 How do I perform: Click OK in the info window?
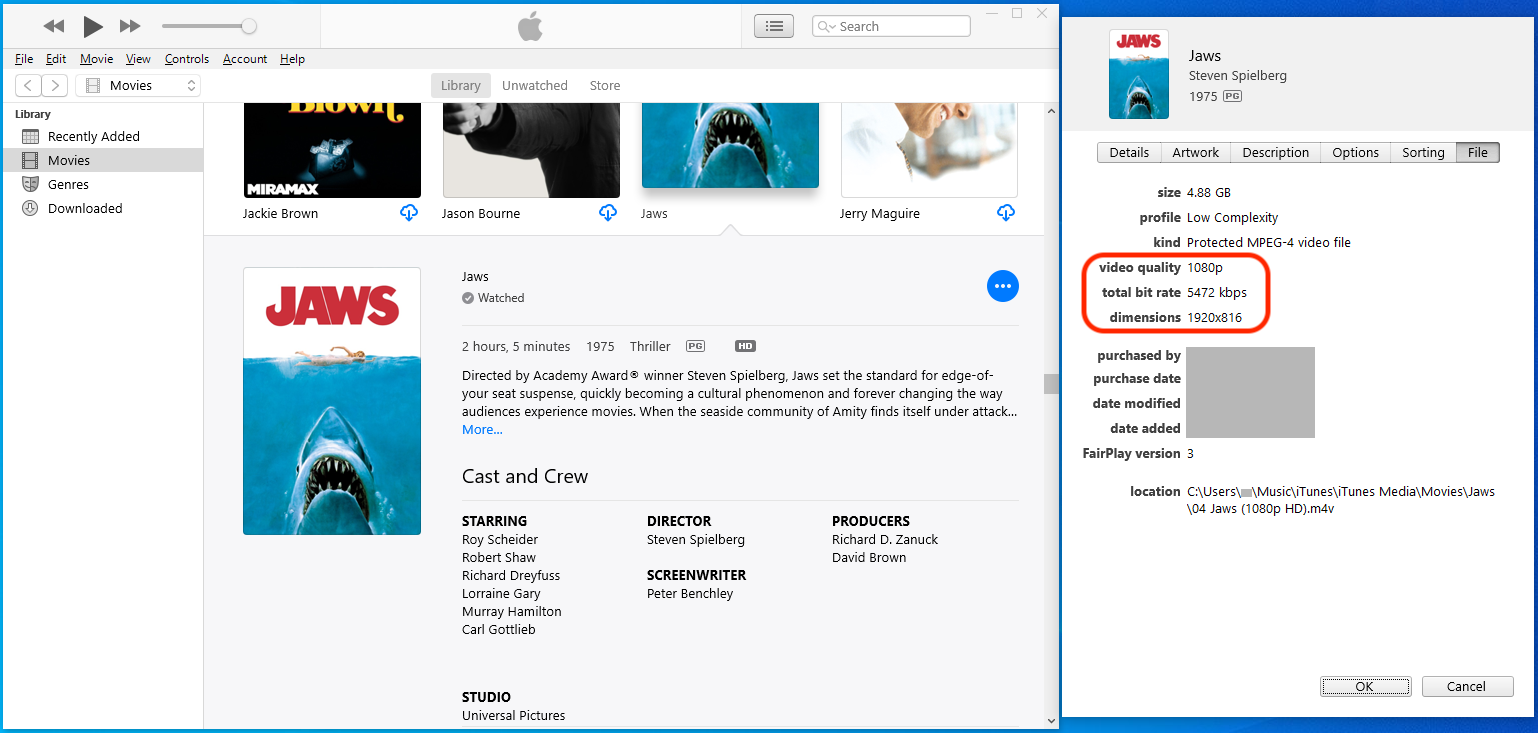[1365, 687]
